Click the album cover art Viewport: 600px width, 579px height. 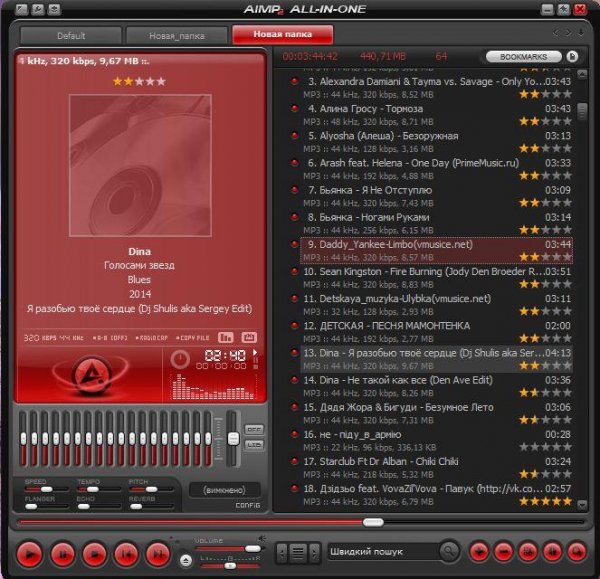(140, 165)
